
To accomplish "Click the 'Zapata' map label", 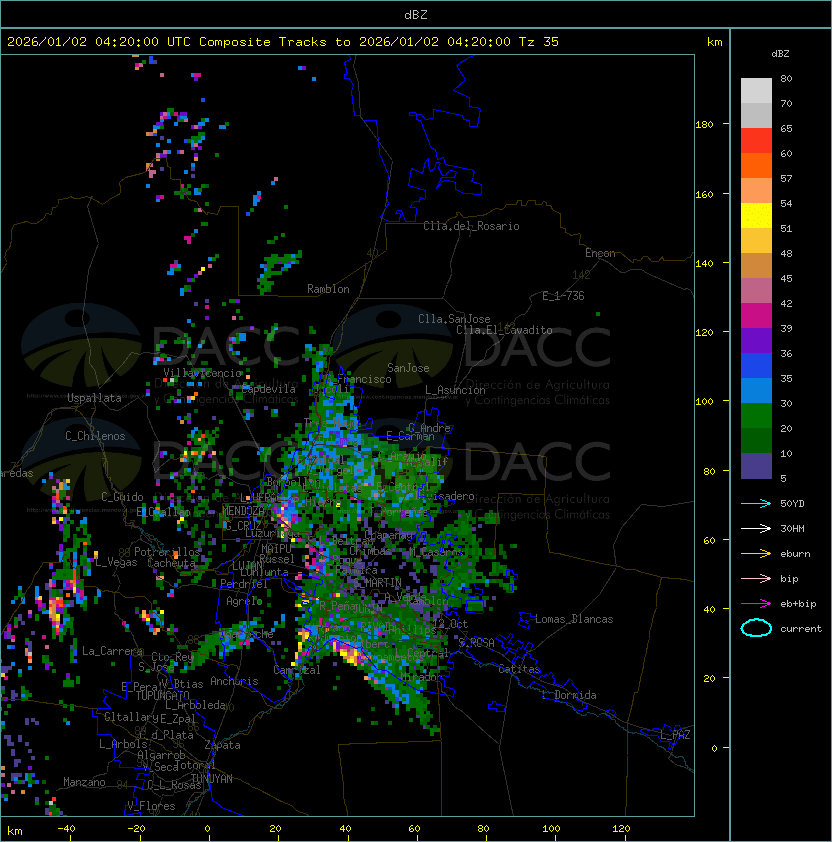I will (222, 745).
